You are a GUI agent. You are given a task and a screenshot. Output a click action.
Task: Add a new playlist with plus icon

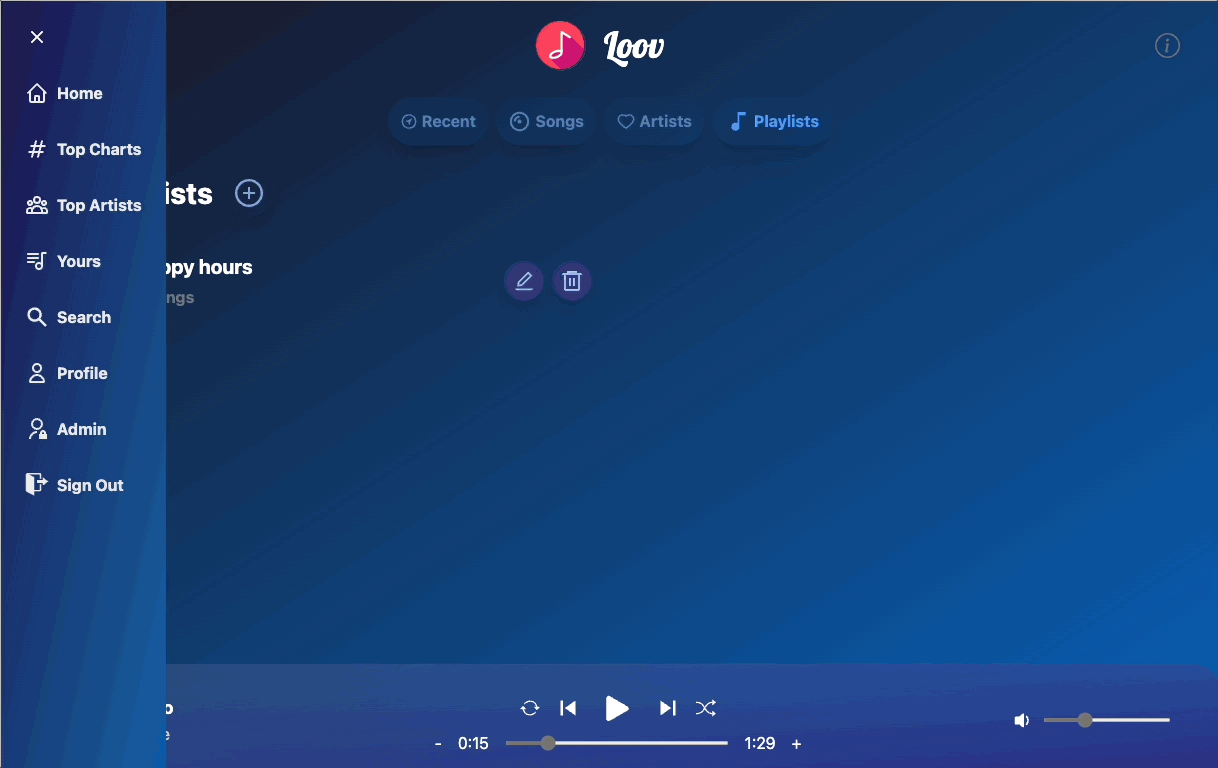pyautogui.click(x=249, y=193)
